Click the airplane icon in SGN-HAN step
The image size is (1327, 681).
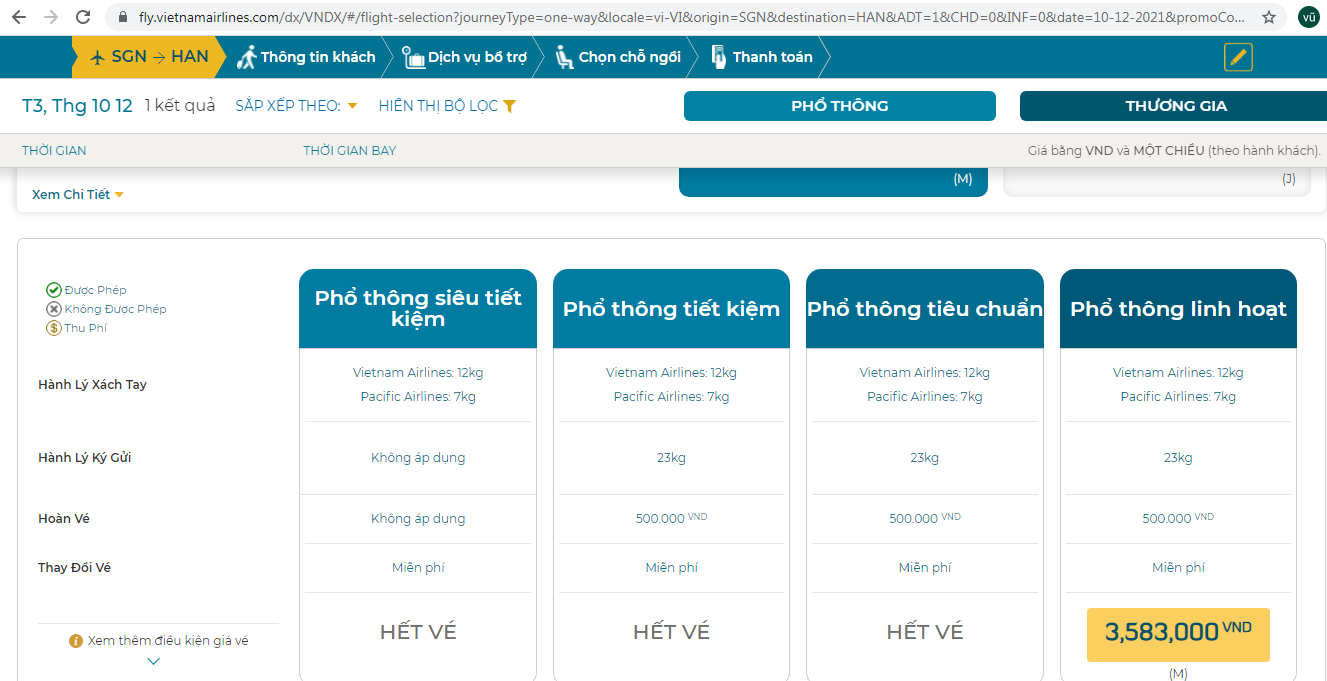click(97, 57)
